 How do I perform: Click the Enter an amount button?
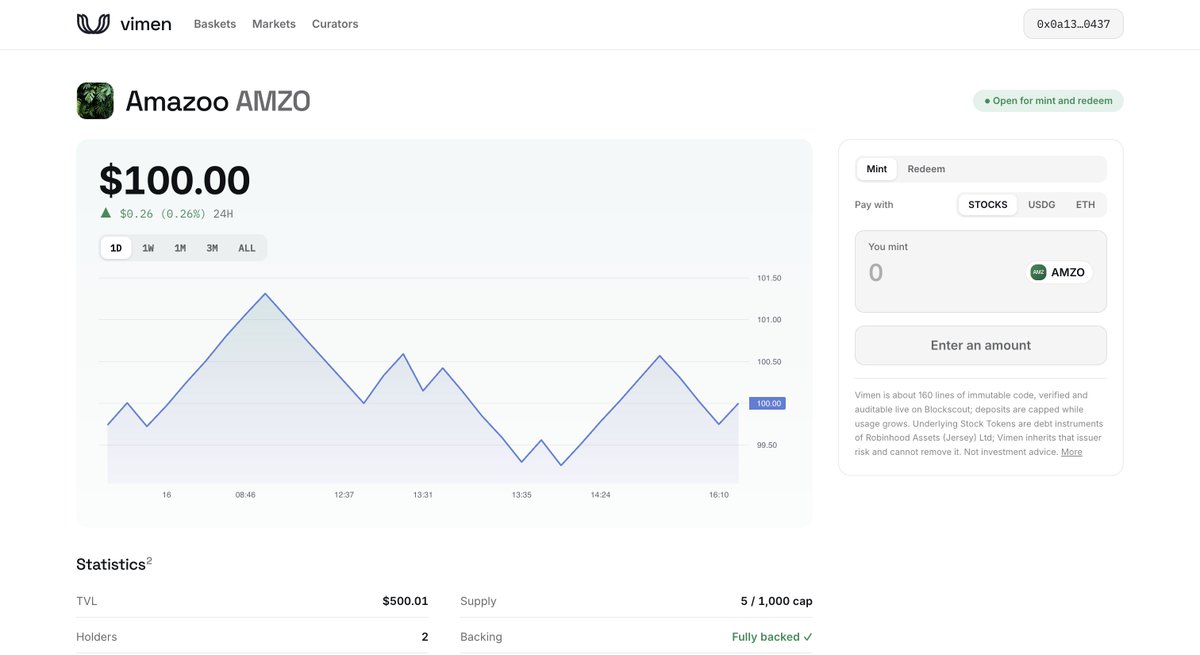pyautogui.click(x=981, y=345)
